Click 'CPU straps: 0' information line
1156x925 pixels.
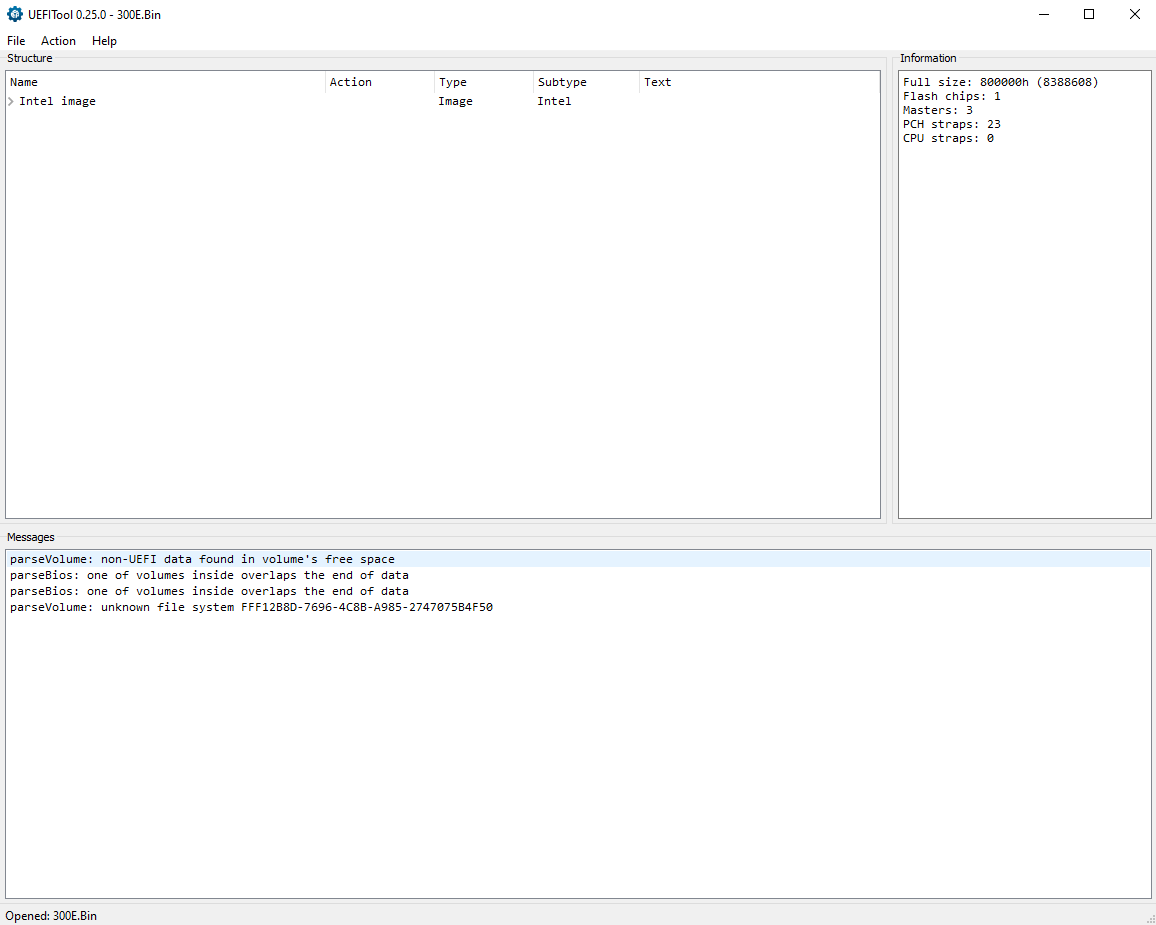pyautogui.click(x=948, y=138)
